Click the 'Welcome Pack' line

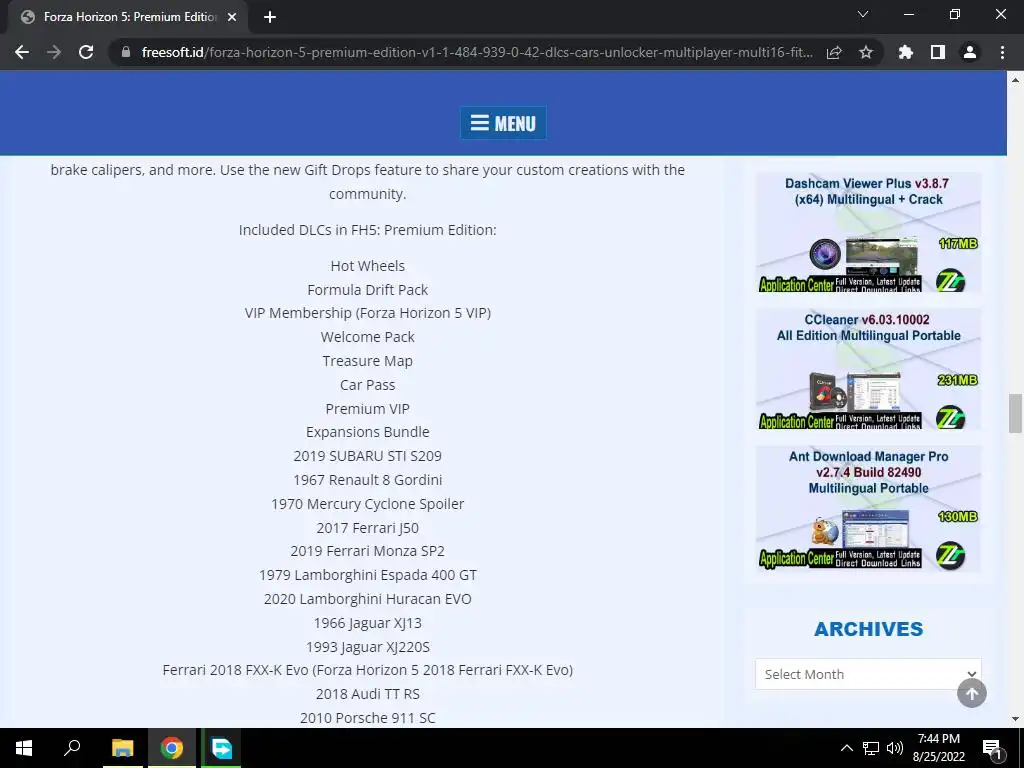pyautogui.click(x=368, y=337)
